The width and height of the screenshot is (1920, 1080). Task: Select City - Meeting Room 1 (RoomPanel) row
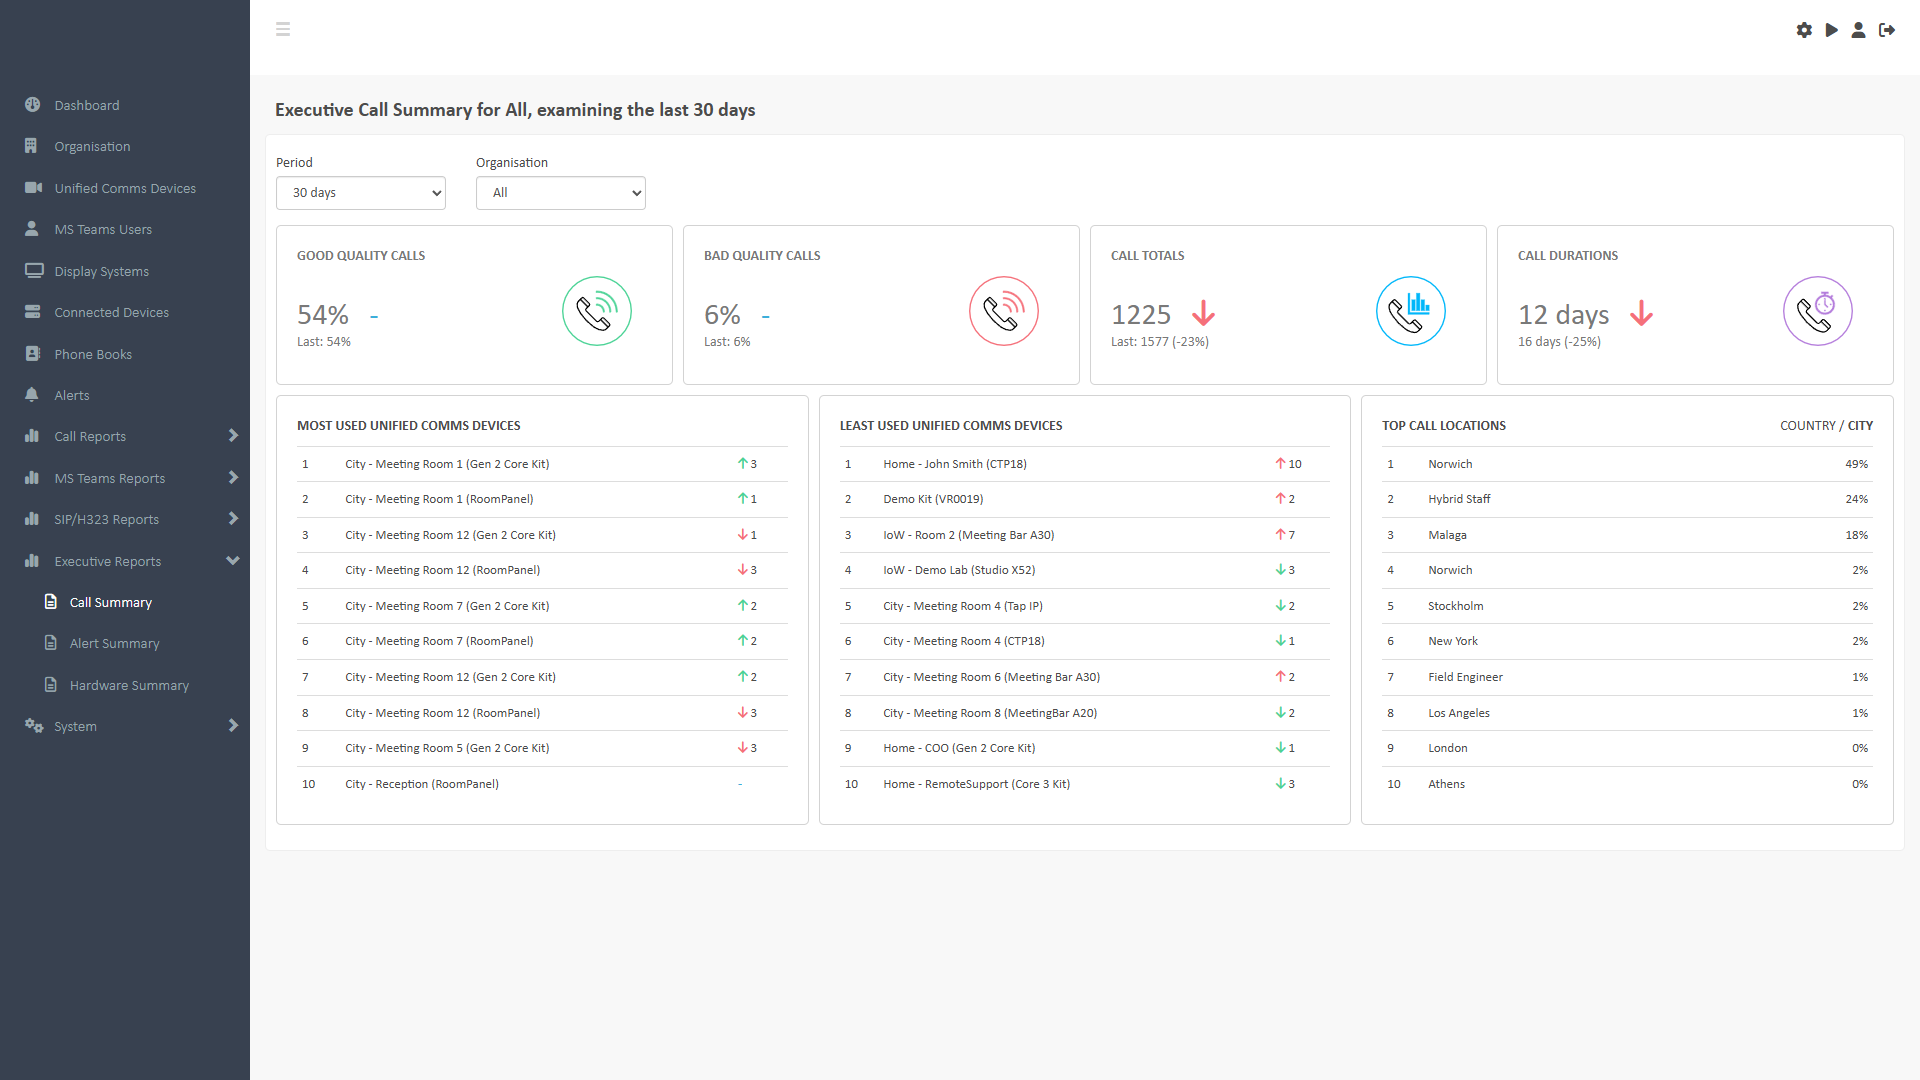tap(439, 499)
